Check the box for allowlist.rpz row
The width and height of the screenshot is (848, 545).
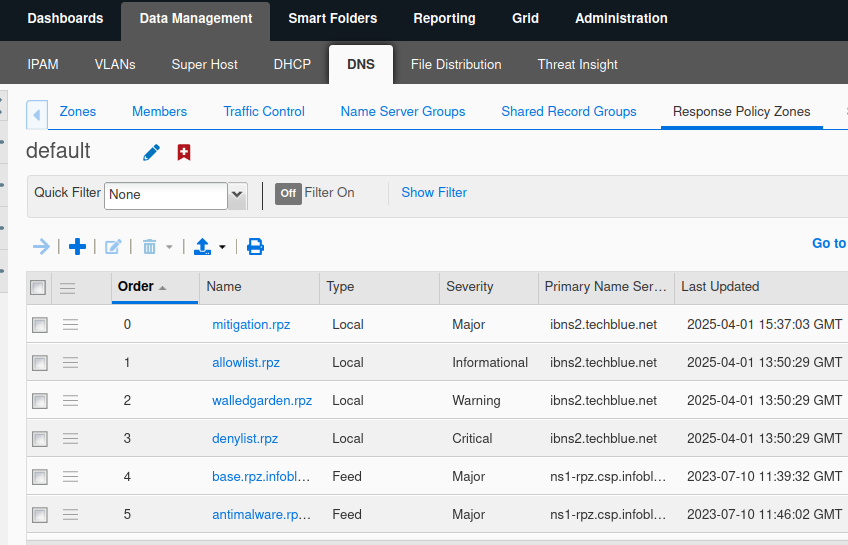[39, 363]
